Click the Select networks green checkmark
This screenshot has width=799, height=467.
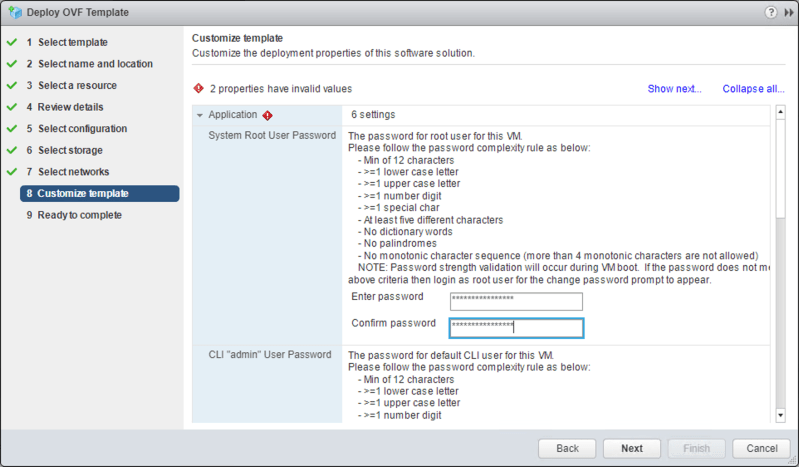(x=12, y=172)
